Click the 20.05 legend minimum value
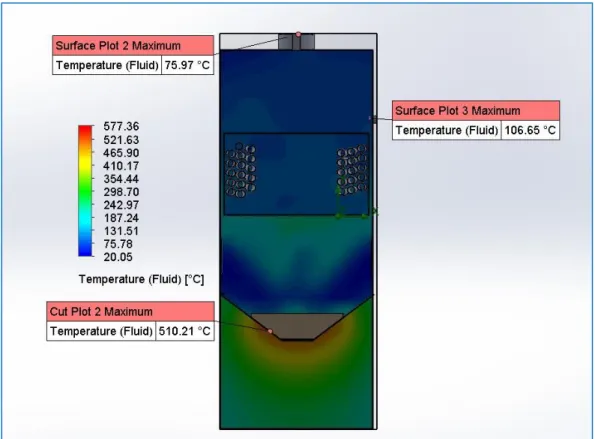The height and width of the screenshot is (439, 595). pyautogui.click(x=118, y=257)
